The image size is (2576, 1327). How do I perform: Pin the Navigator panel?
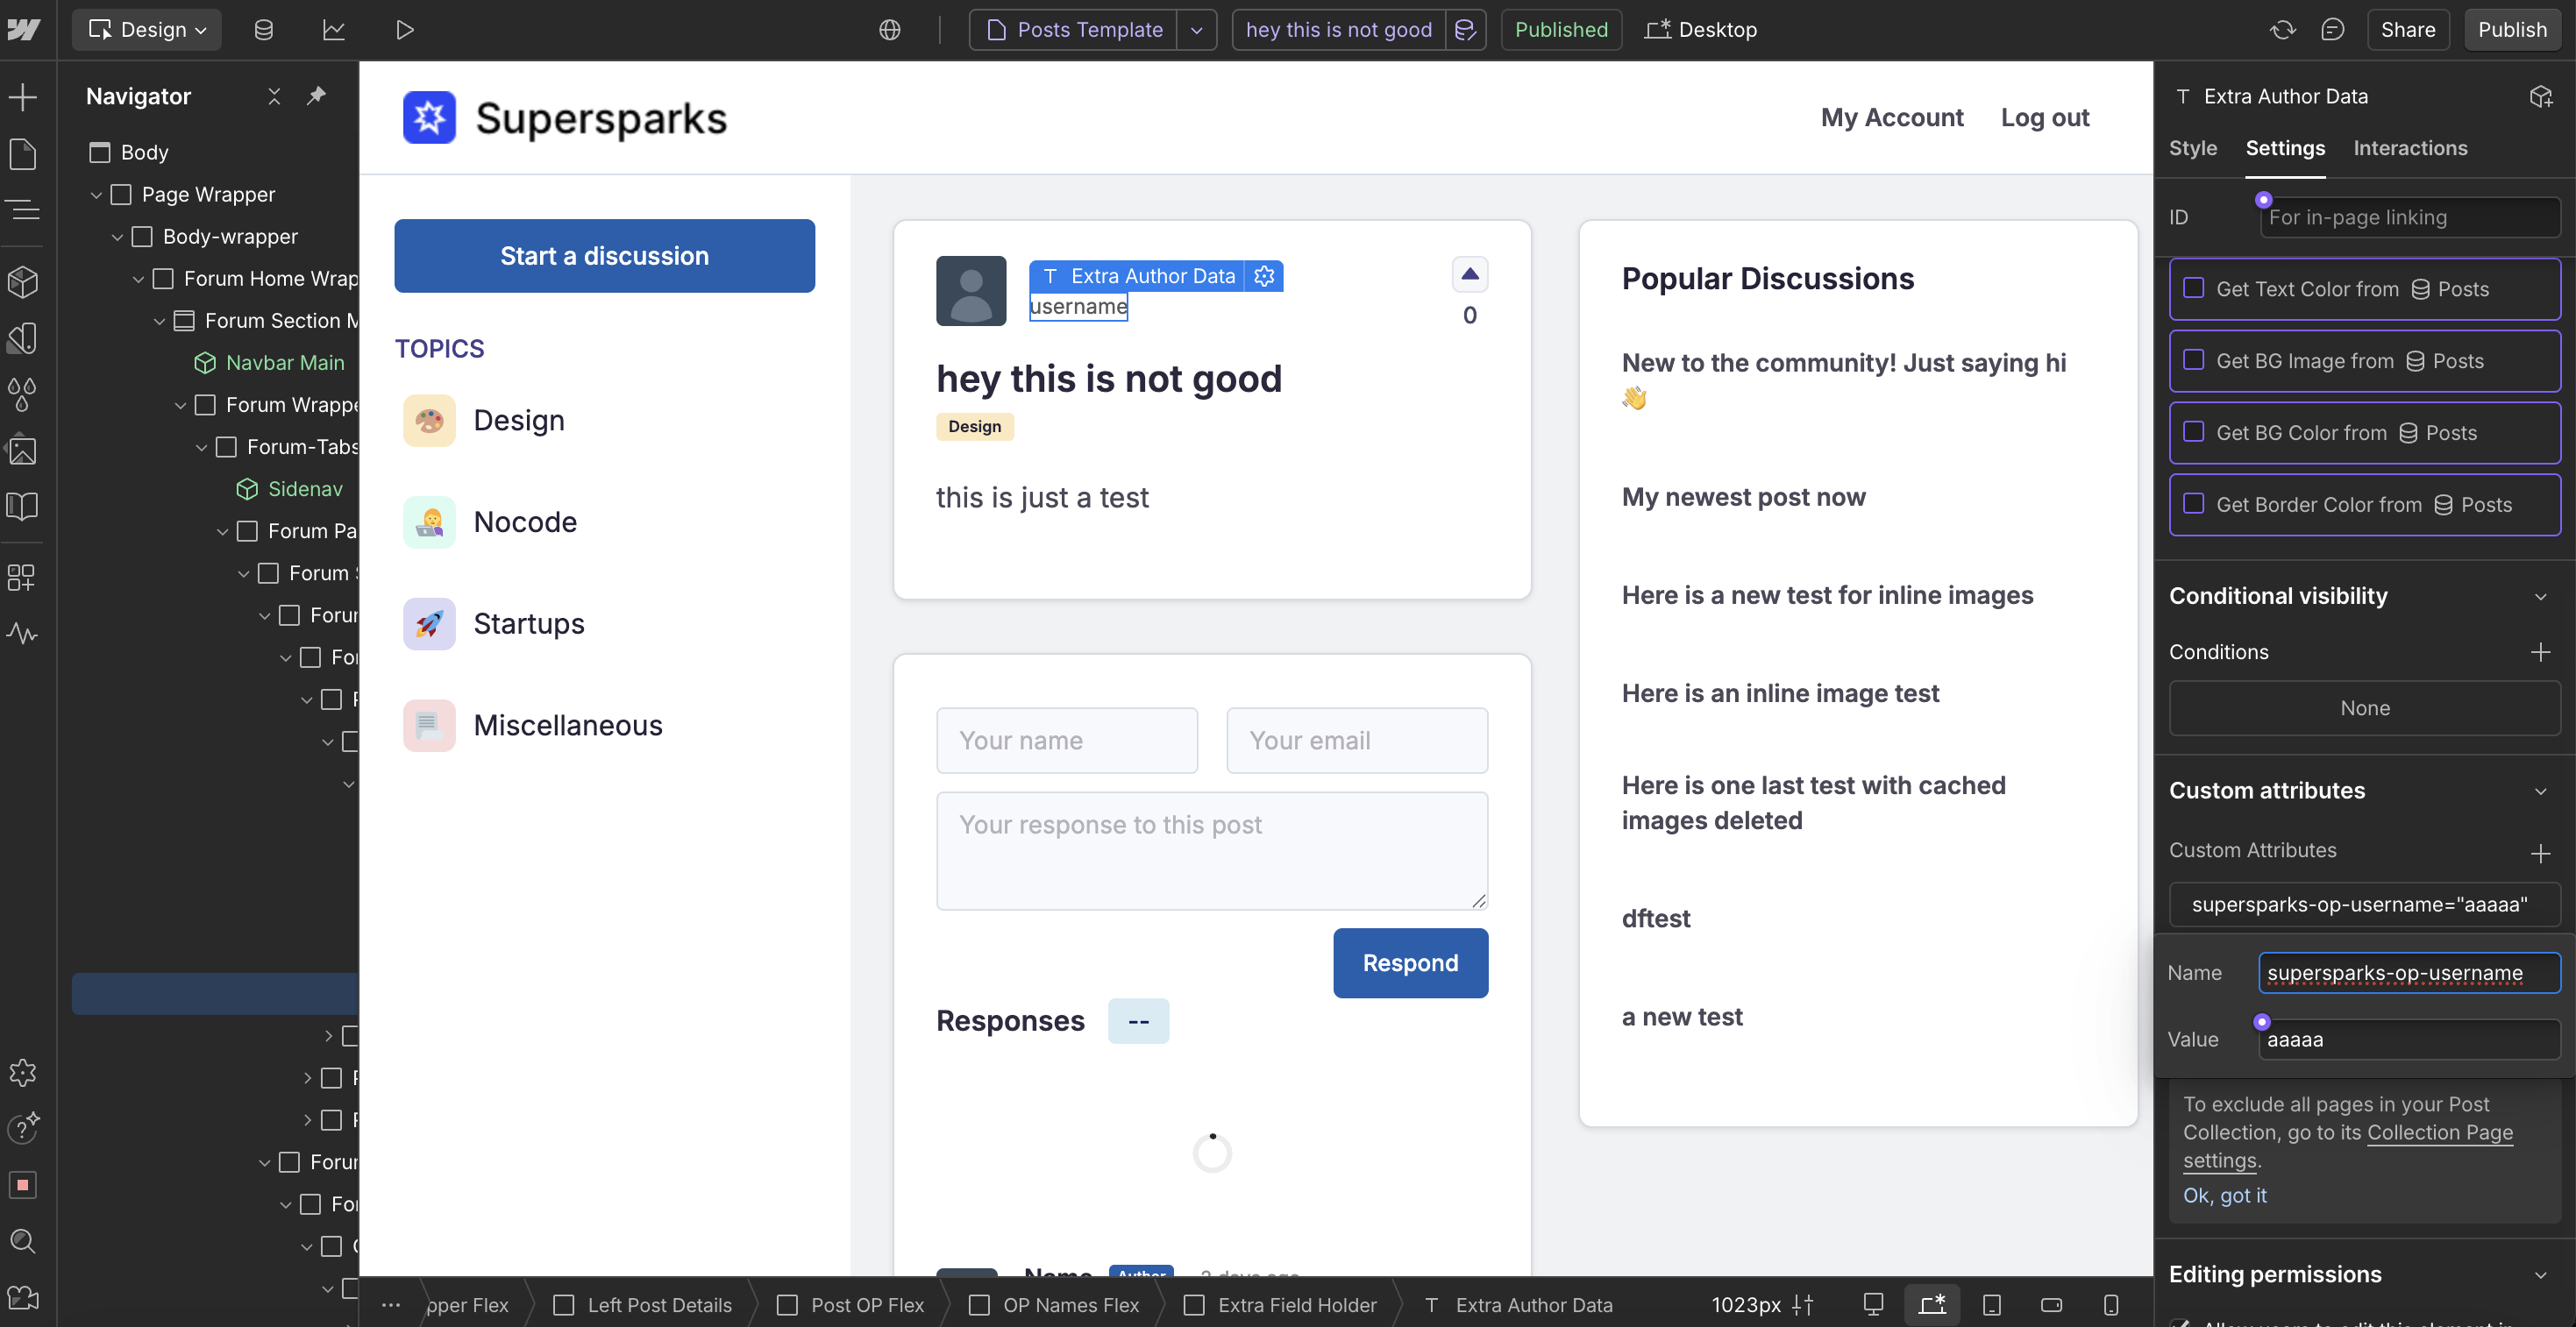click(316, 96)
